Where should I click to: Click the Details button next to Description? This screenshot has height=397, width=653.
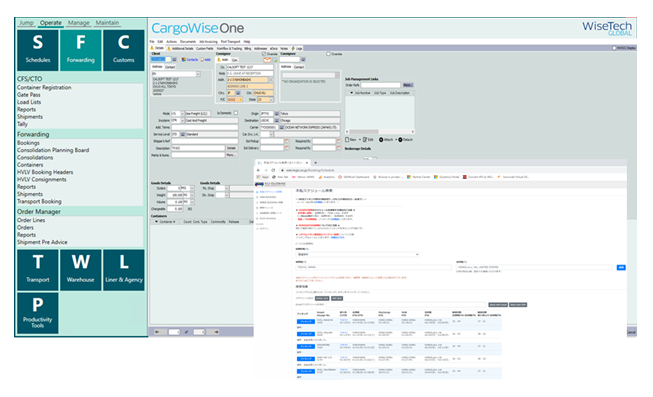pyautogui.click(x=232, y=148)
